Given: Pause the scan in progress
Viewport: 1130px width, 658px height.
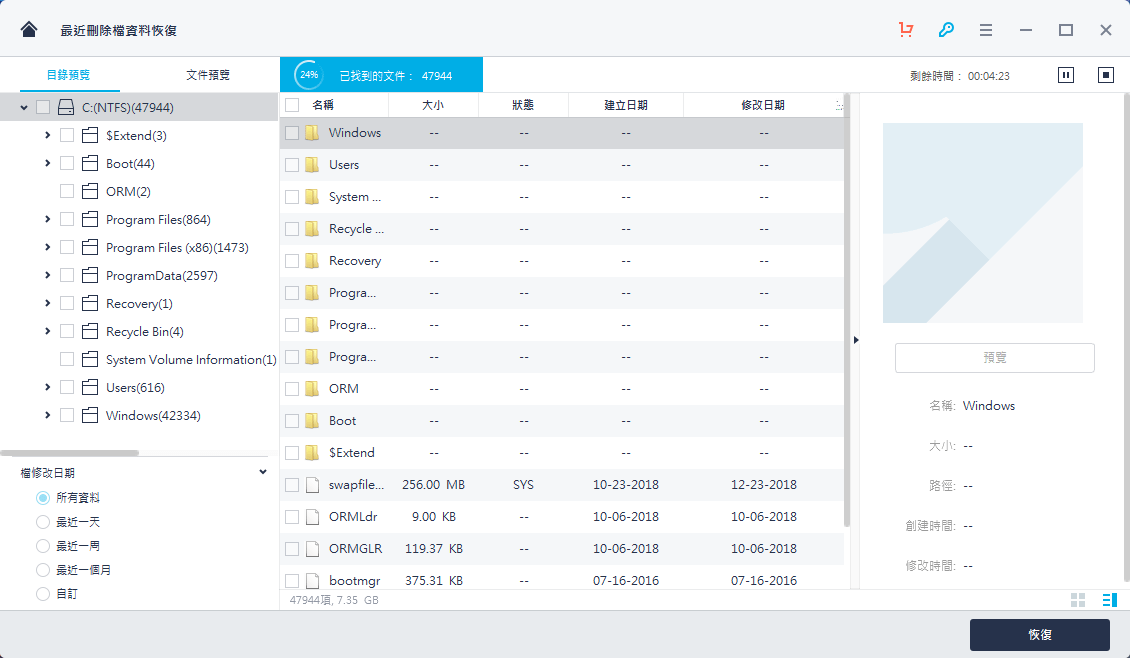Looking at the screenshot, I should 1066,75.
